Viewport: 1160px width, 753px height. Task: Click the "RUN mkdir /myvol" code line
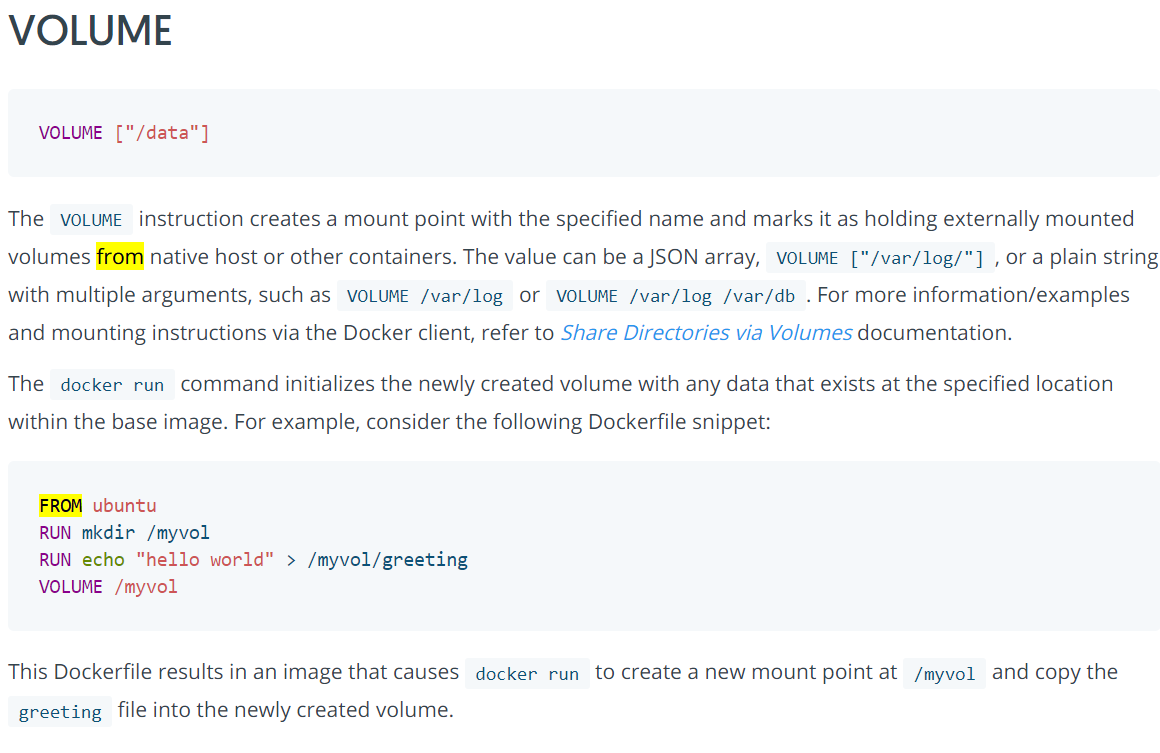[124, 533]
